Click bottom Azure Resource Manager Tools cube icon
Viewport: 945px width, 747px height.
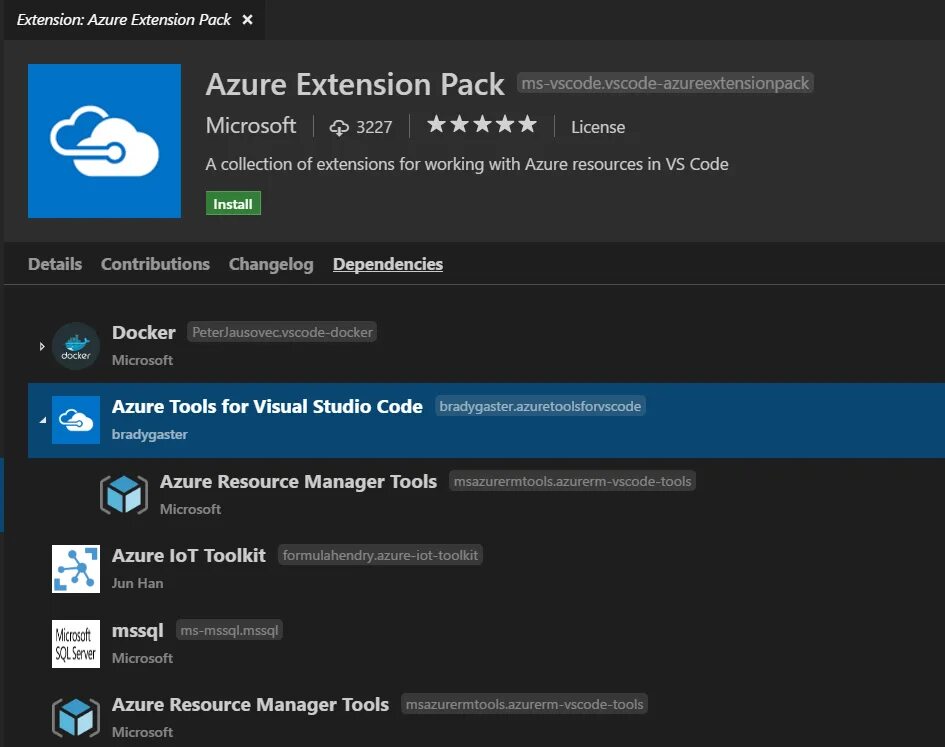pos(76,717)
